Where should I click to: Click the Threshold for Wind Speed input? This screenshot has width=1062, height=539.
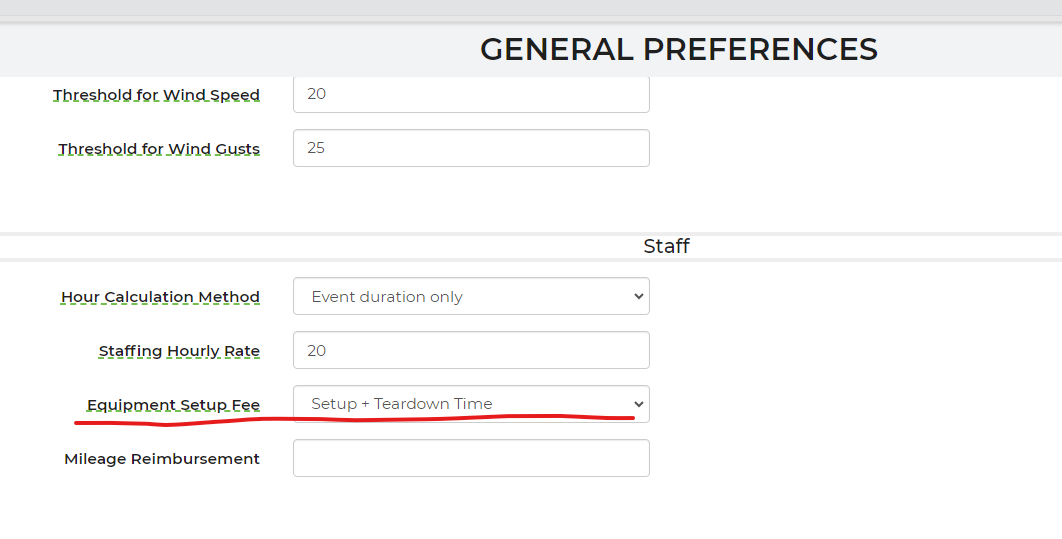[x=470, y=95]
